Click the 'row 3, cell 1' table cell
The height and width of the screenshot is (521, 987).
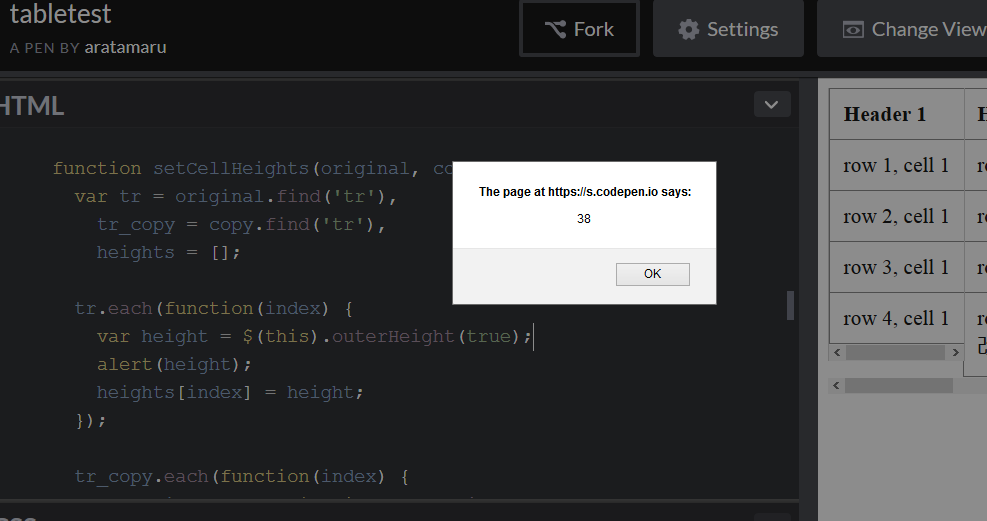(896, 267)
